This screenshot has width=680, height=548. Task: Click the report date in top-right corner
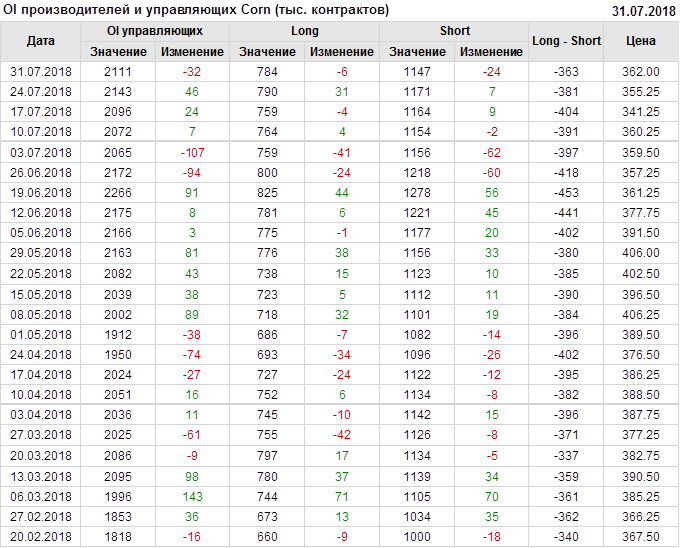[x=643, y=11]
